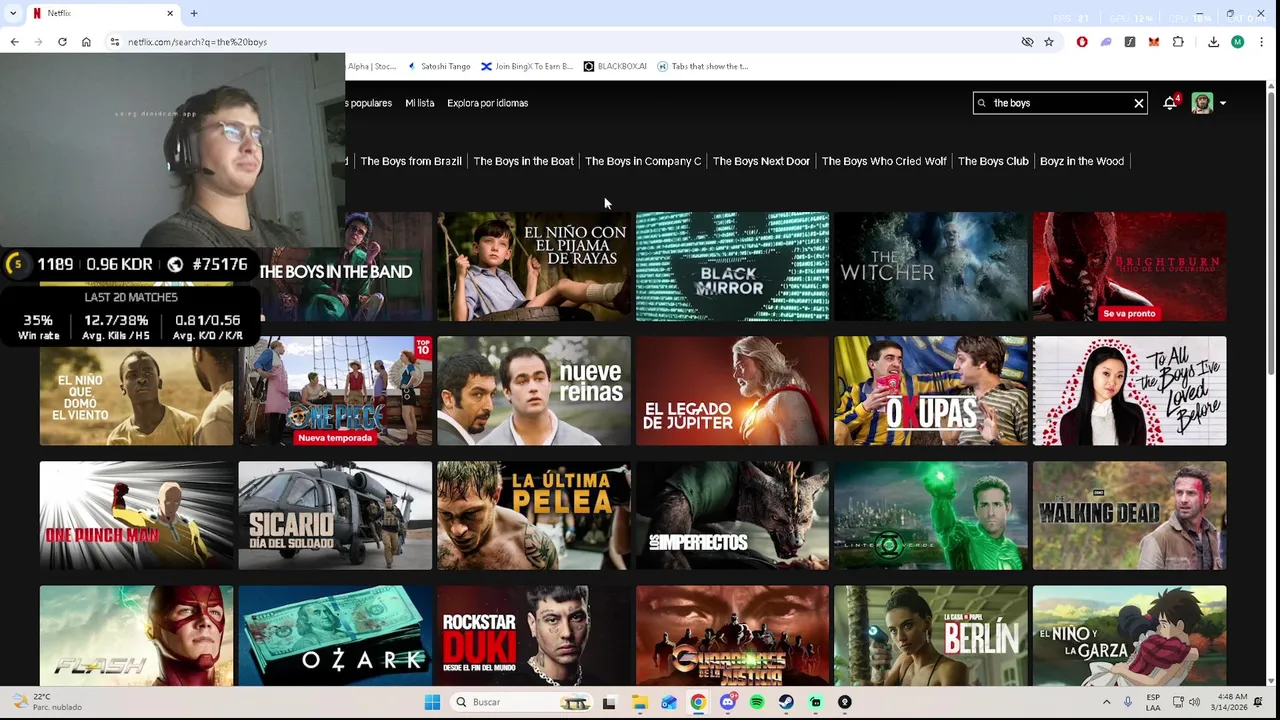The width and height of the screenshot is (1280, 720).
Task: Open the Berlín title card
Action: pyautogui.click(x=931, y=636)
